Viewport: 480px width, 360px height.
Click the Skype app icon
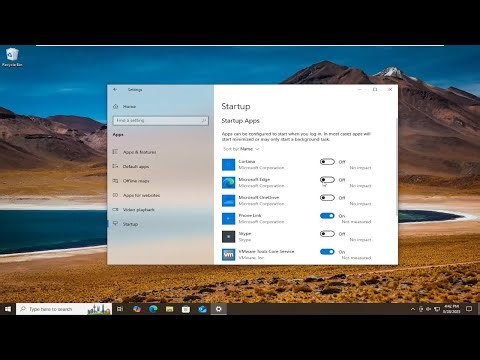point(229,236)
